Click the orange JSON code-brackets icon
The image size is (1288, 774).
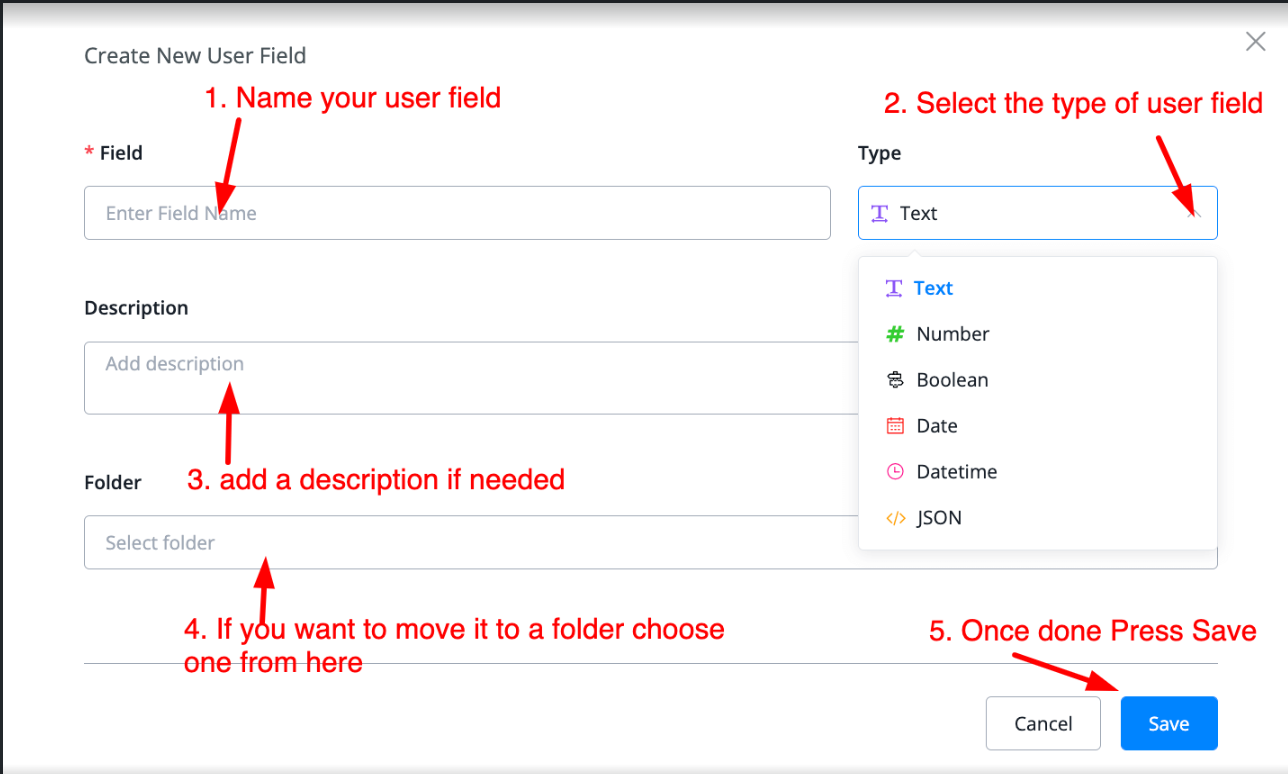pyautogui.click(x=895, y=518)
